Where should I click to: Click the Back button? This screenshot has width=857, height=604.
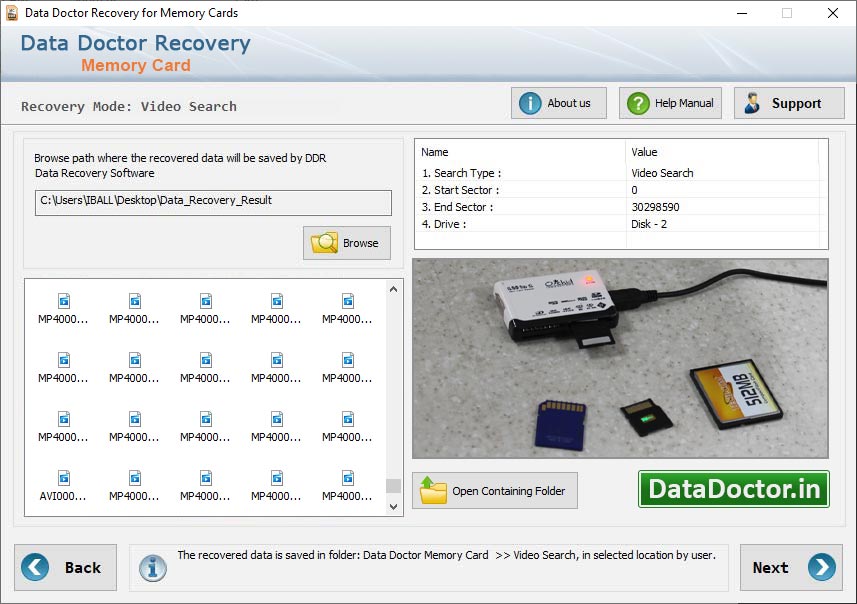click(x=66, y=567)
